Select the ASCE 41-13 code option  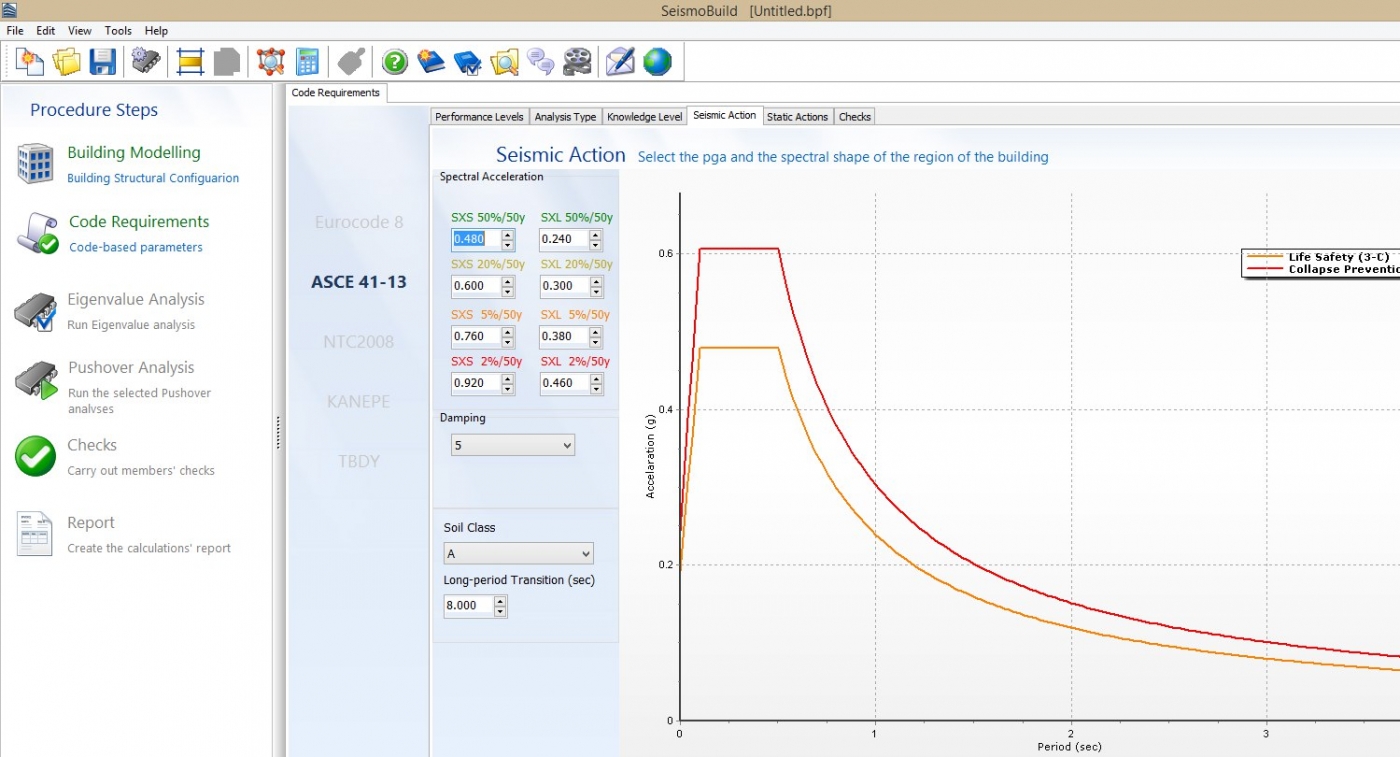pos(359,282)
